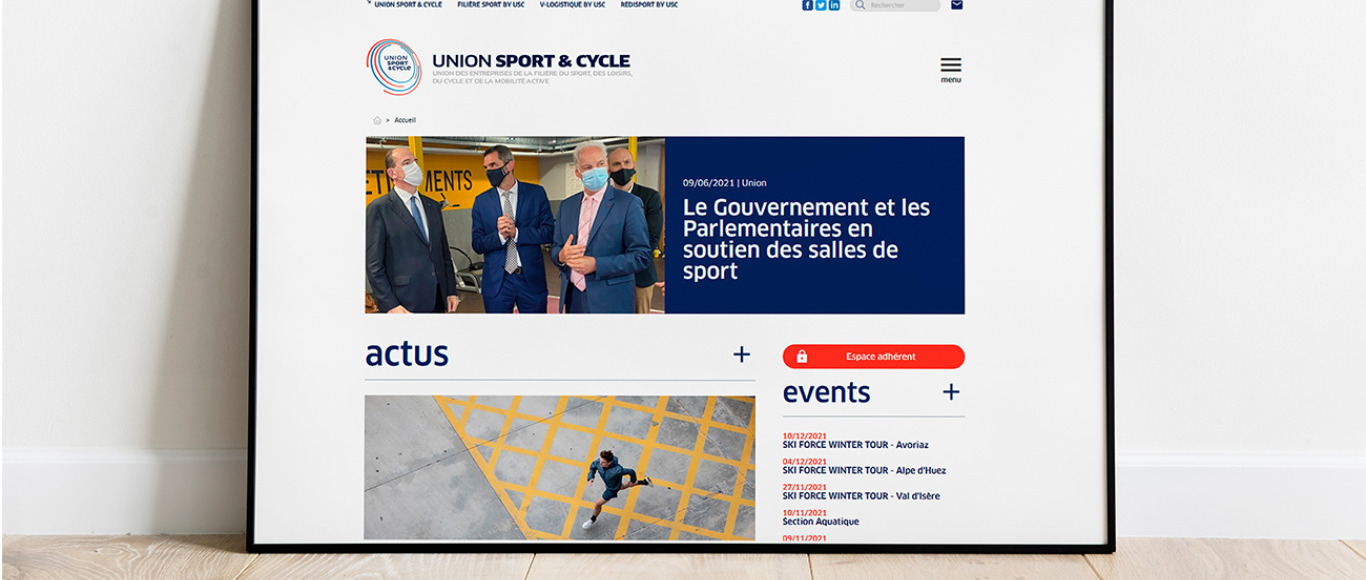The width and height of the screenshot is (1366, 580).
Task: Open the Section Aquatique event link
Action: coord(821,522)
